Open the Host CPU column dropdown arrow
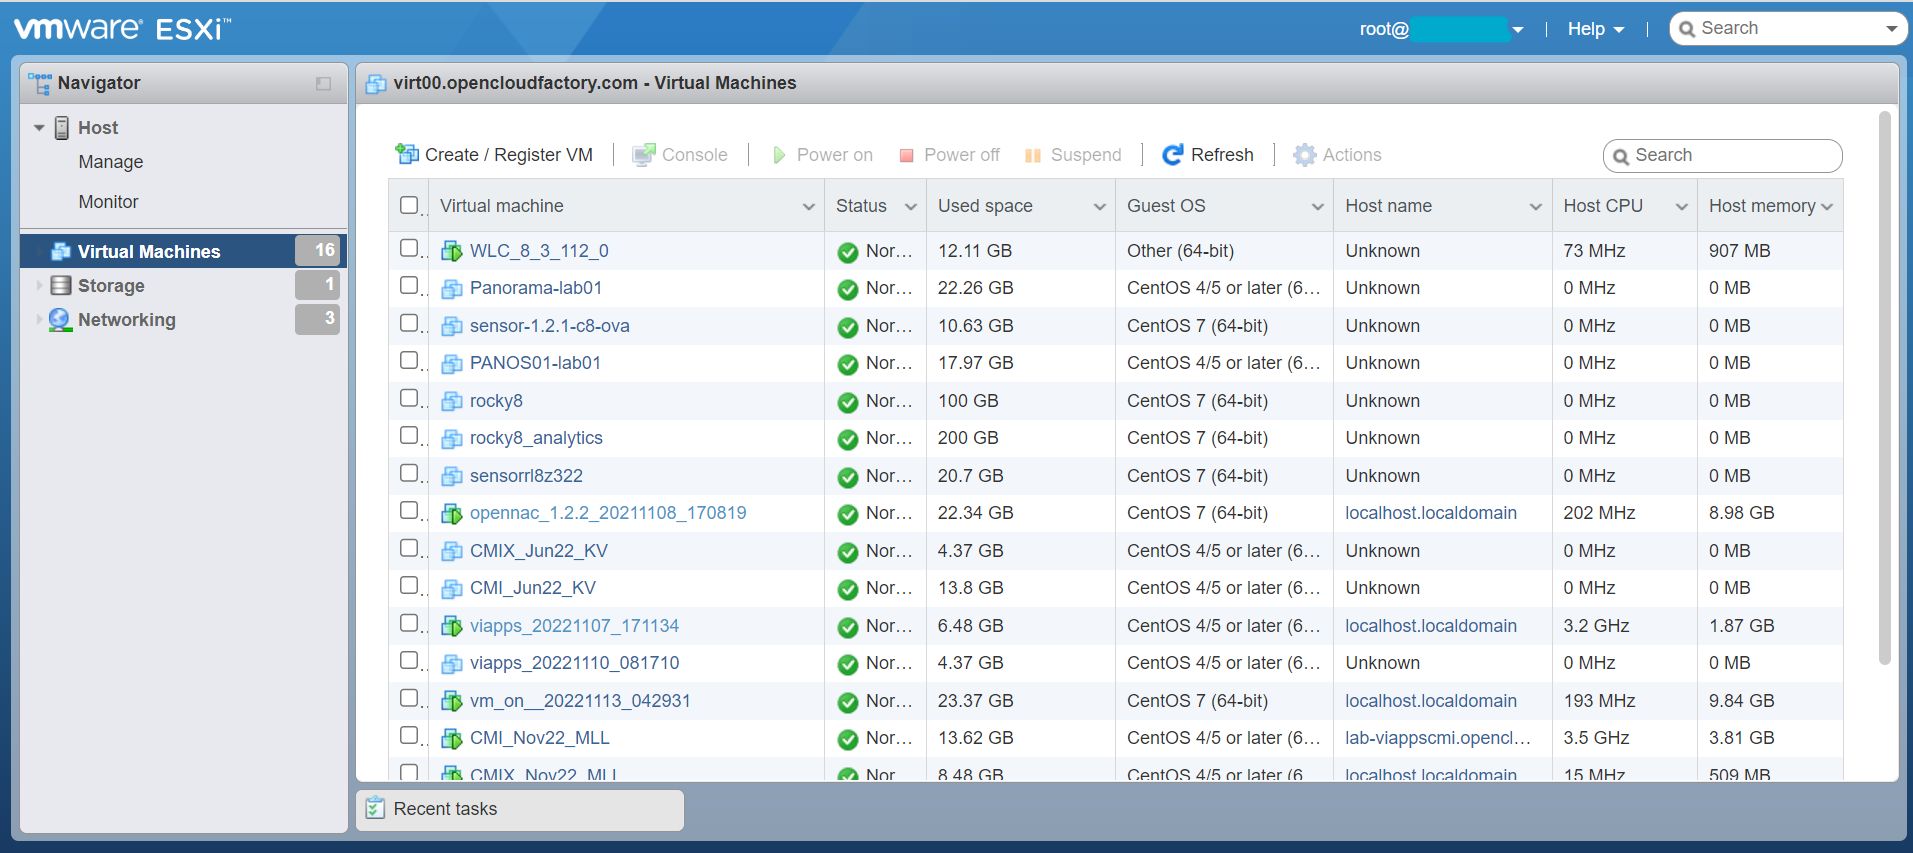This screenshot has height=853, width=1913. click(1681, 207)
